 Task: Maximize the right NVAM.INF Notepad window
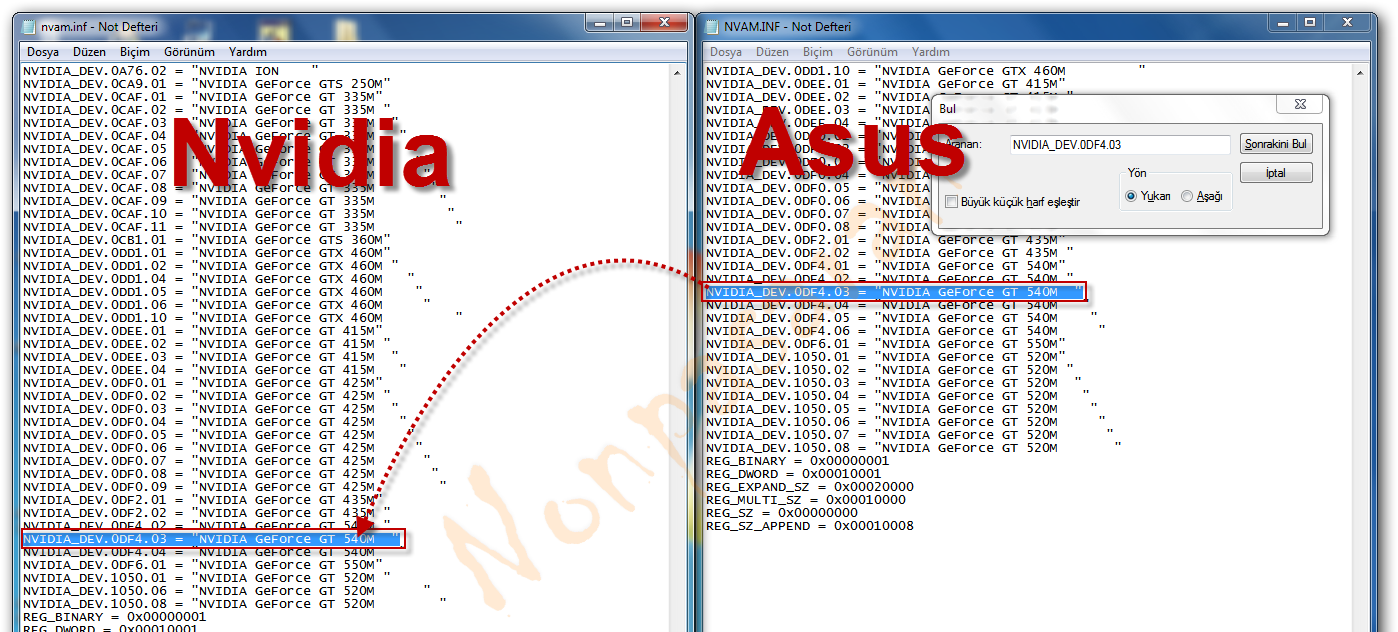click(1310, 22)
